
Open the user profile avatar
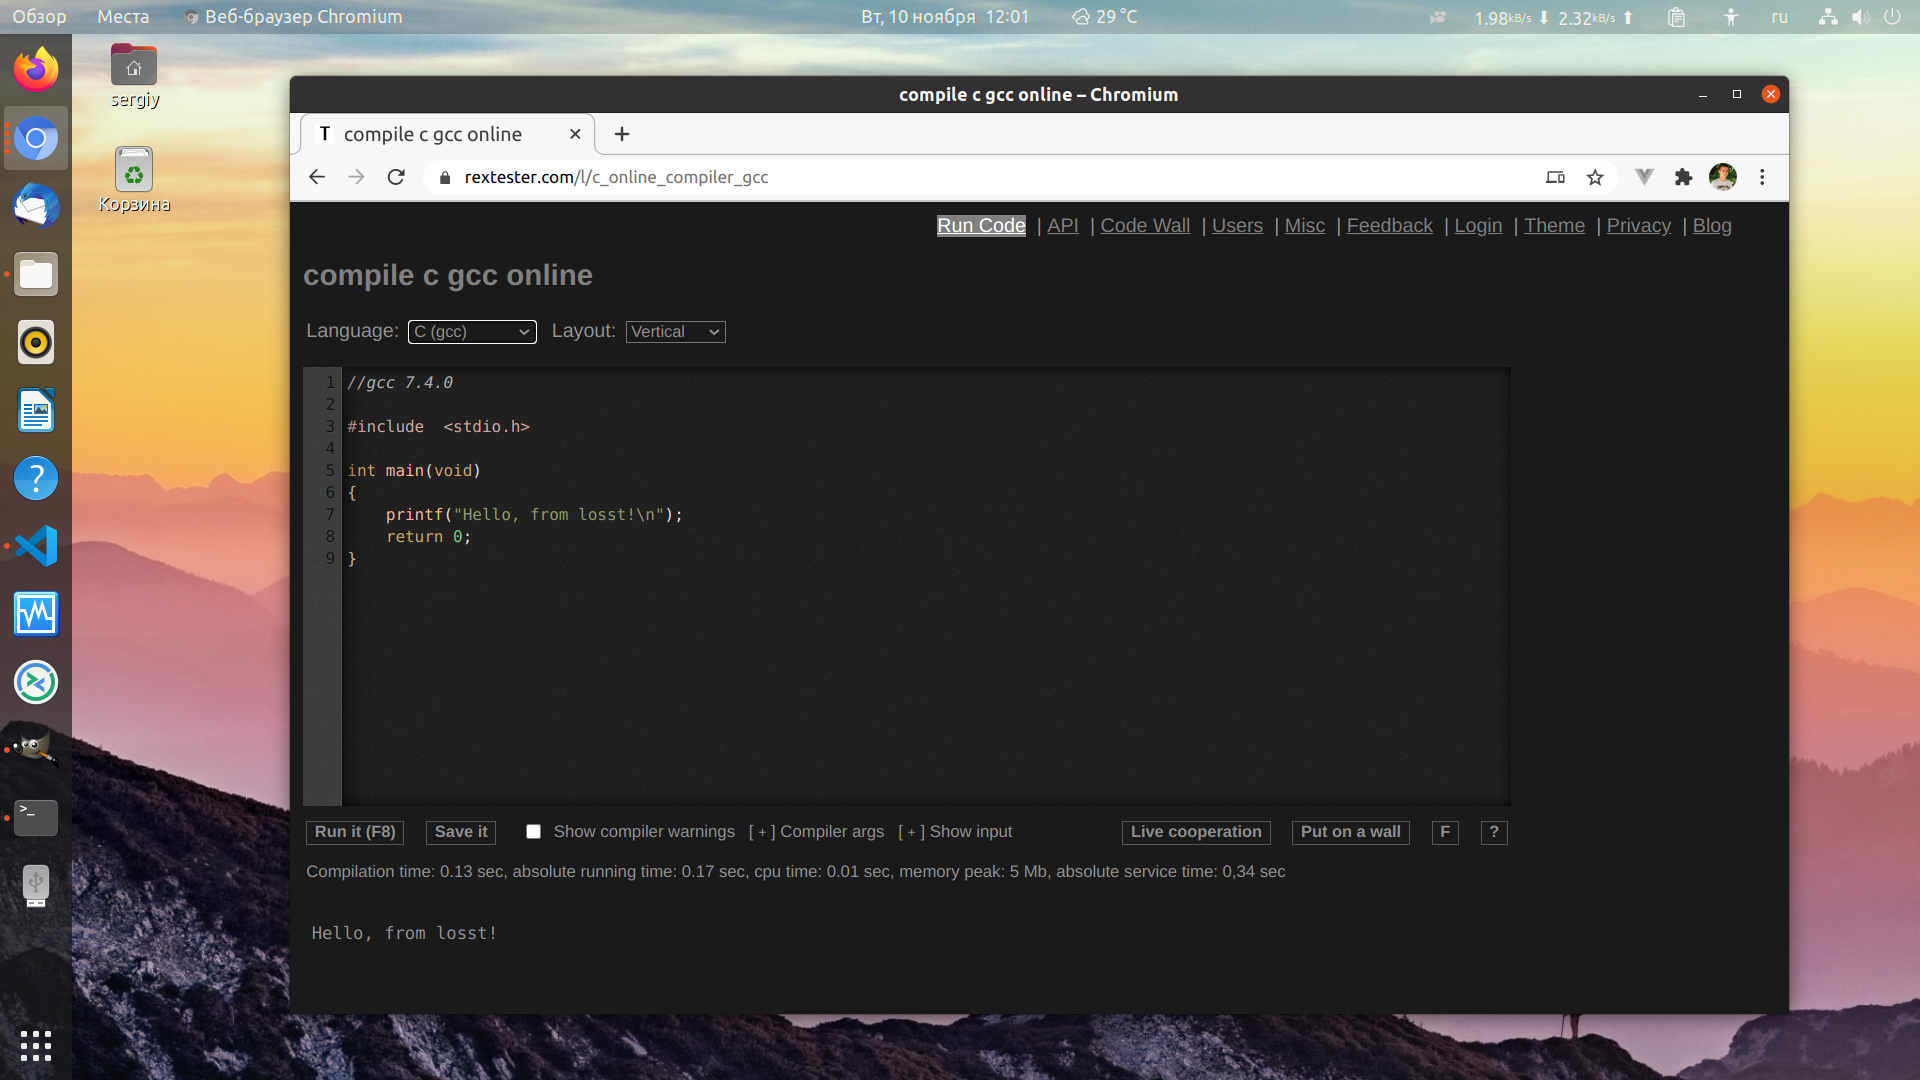click(1723, 177)
